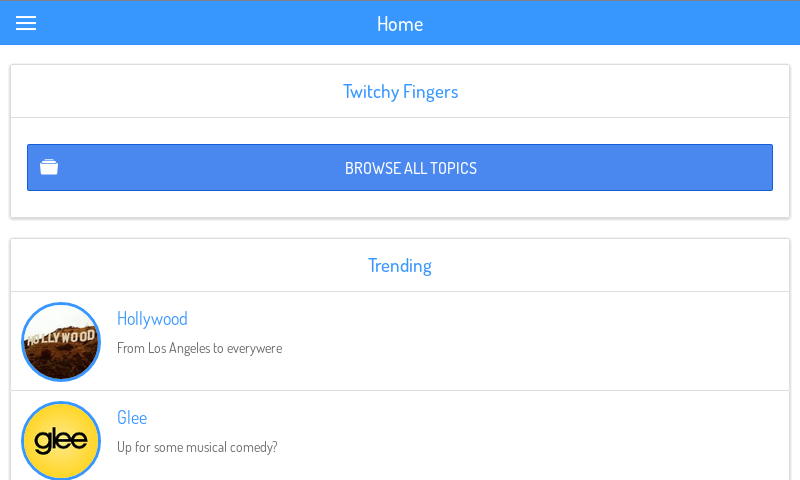
Task: Select "From Los Angeles to everywere" description
Action: click(x=199, y=348)
